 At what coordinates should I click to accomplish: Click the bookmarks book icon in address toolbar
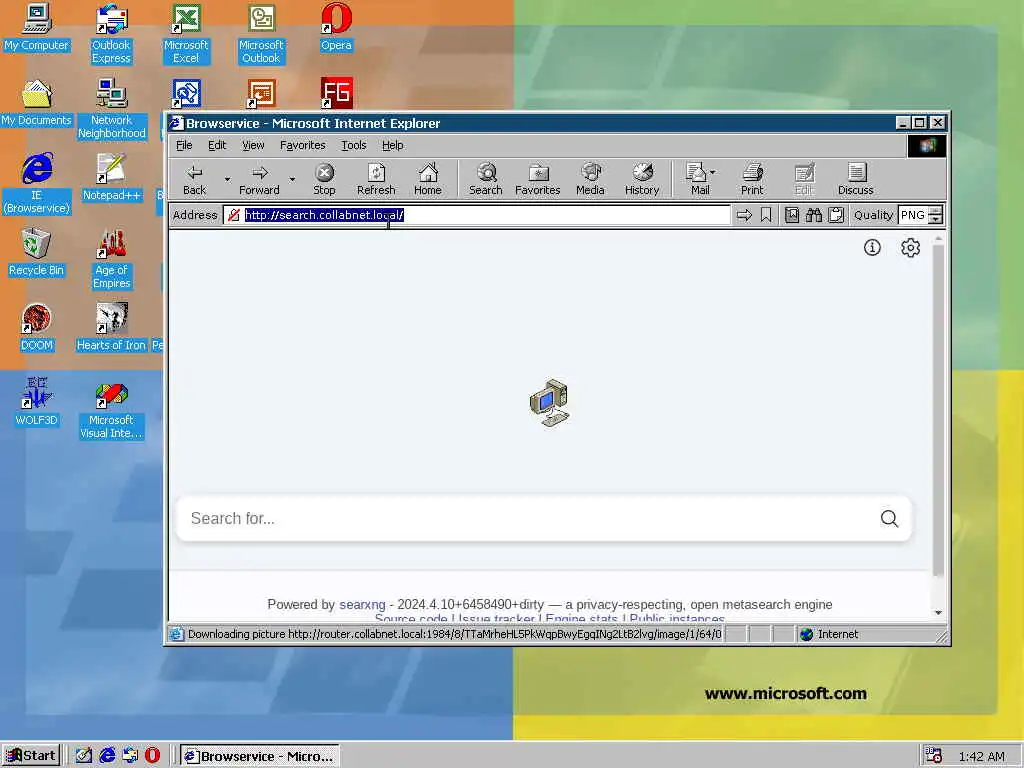[x=792, y=215]
